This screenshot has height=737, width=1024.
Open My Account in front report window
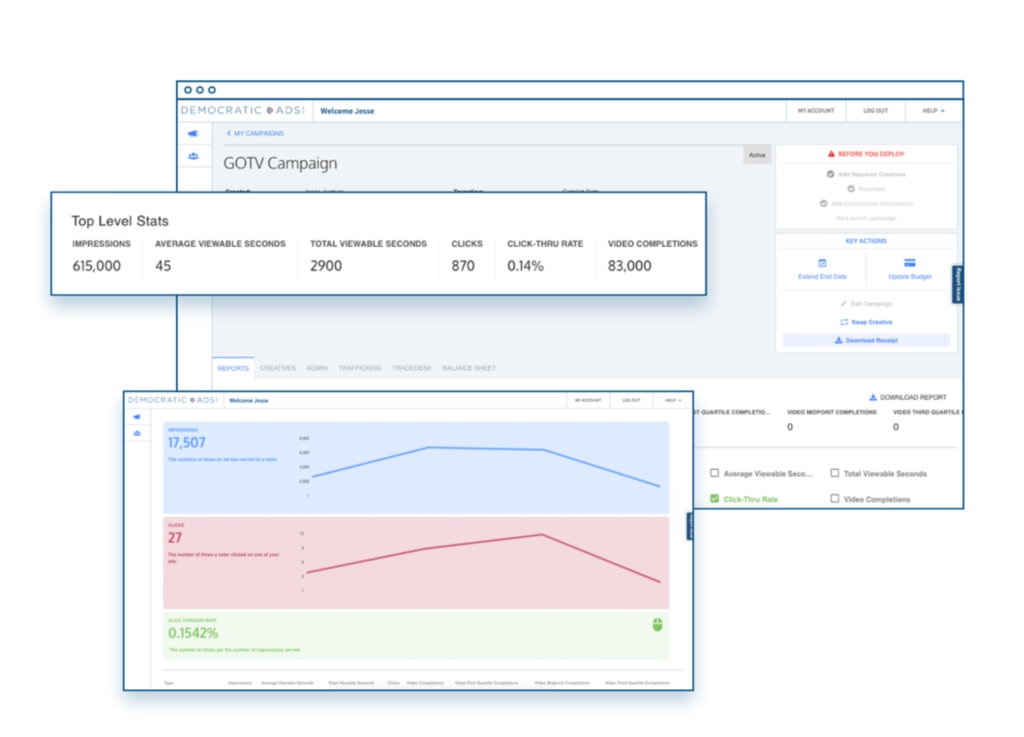click(588, 400)
